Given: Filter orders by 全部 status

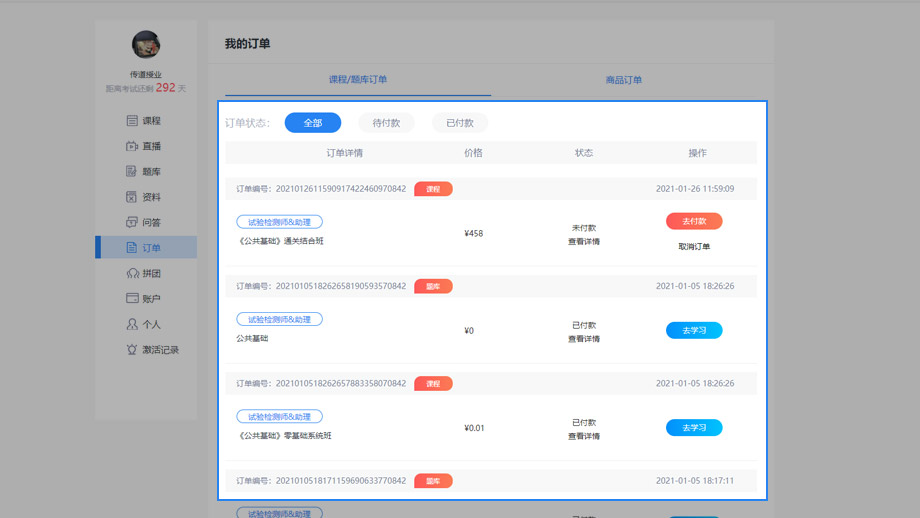Looking at the screenshot, I should point(313,123).
